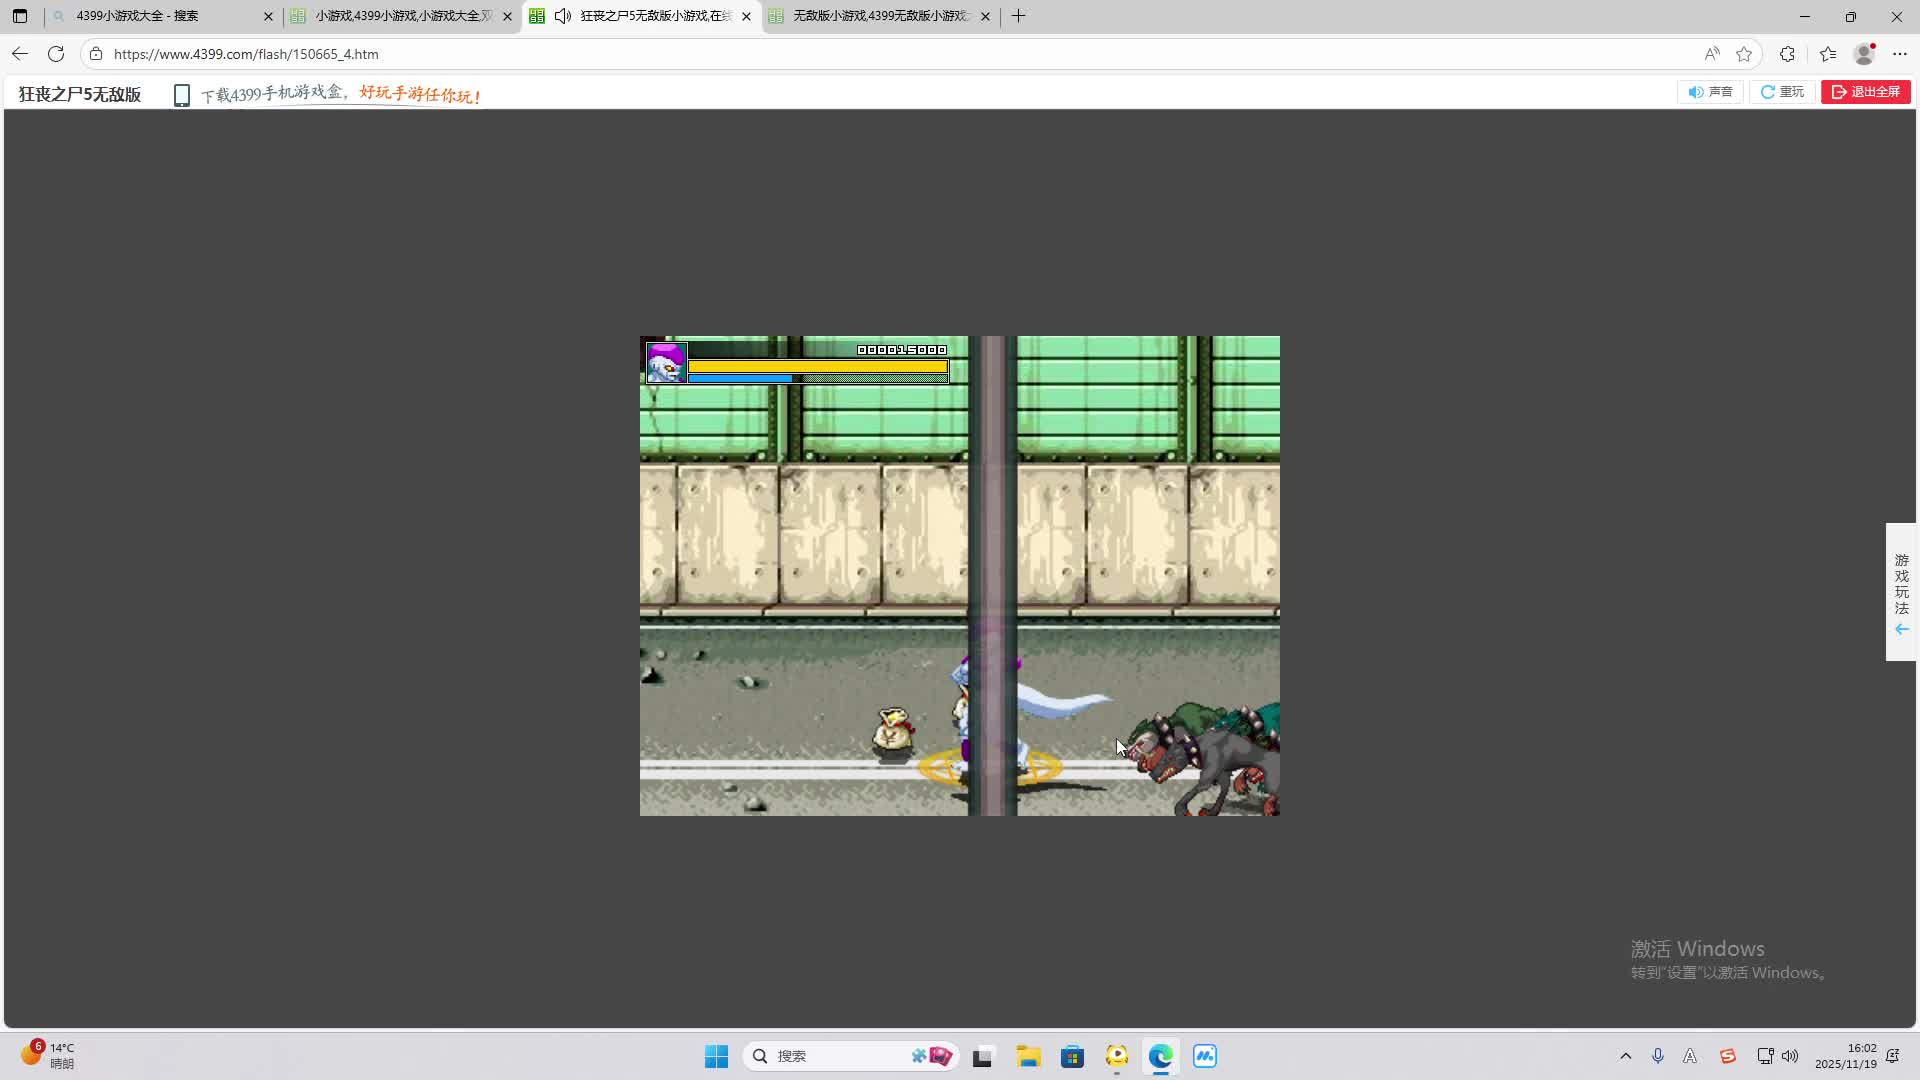
Task: Show hidden system tray icons chevron
Action: [1625, 1056]
